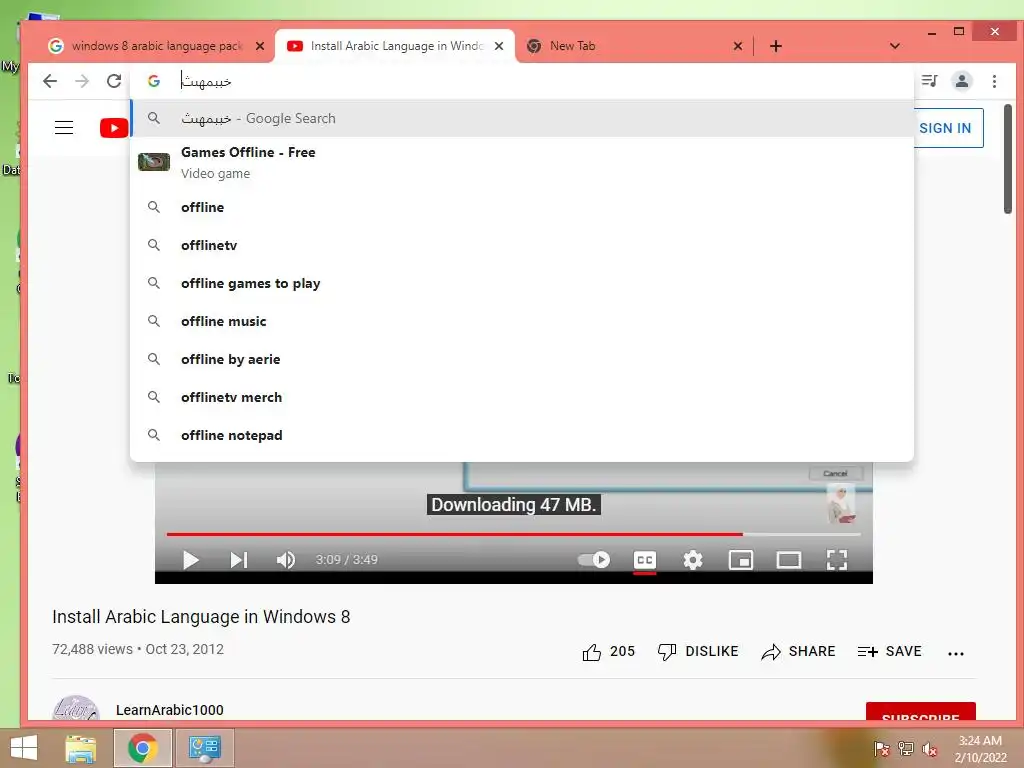This screenshot has height=768, width=1024.
Task: Close the Install Arabic Language tab
Action: tap(499, 46)
